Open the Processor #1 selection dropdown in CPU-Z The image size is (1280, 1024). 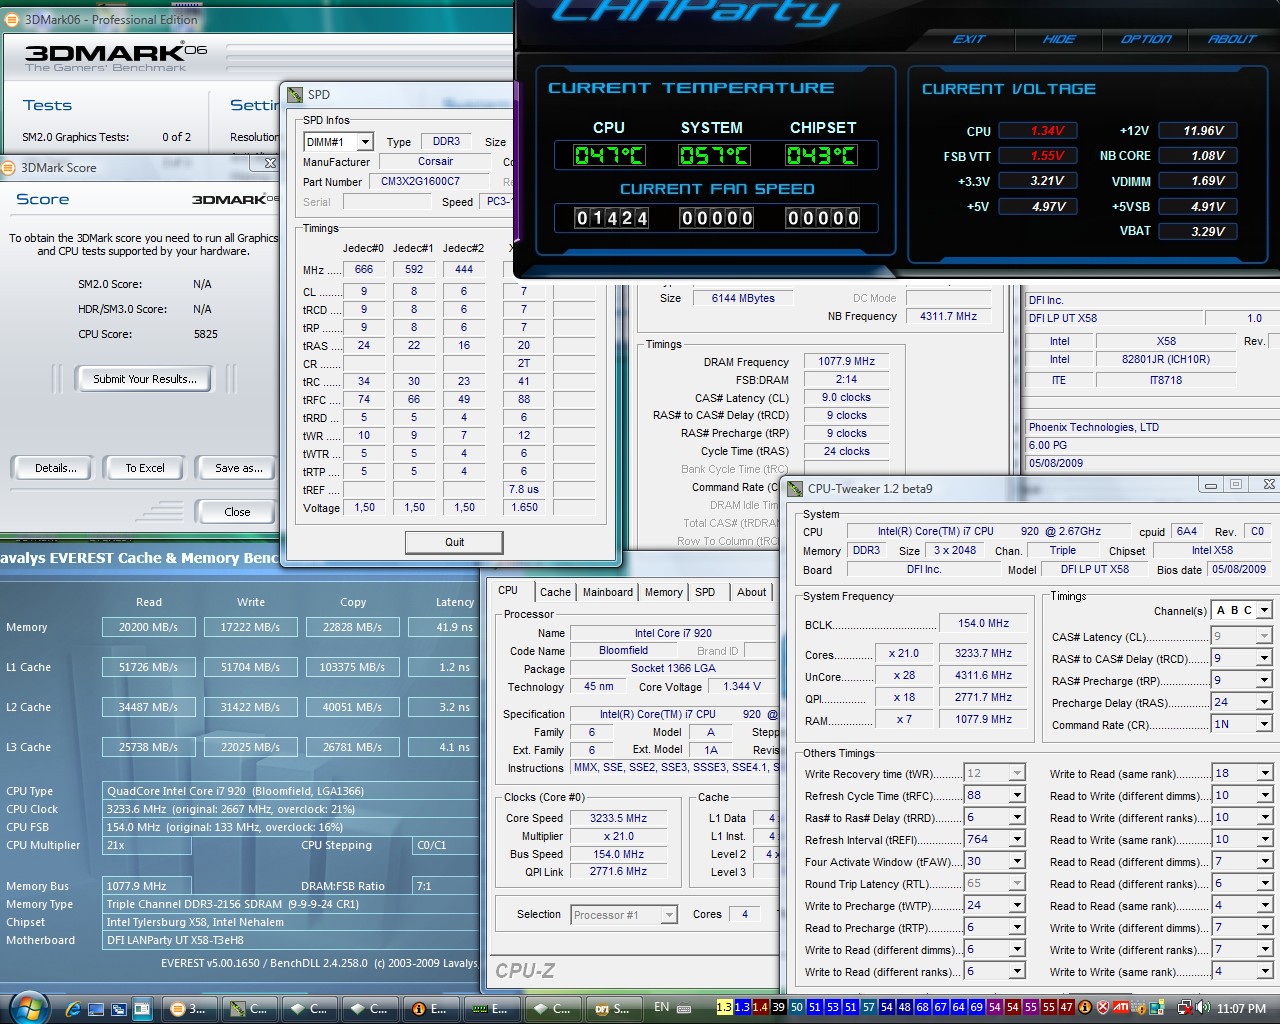coord(669,915)
